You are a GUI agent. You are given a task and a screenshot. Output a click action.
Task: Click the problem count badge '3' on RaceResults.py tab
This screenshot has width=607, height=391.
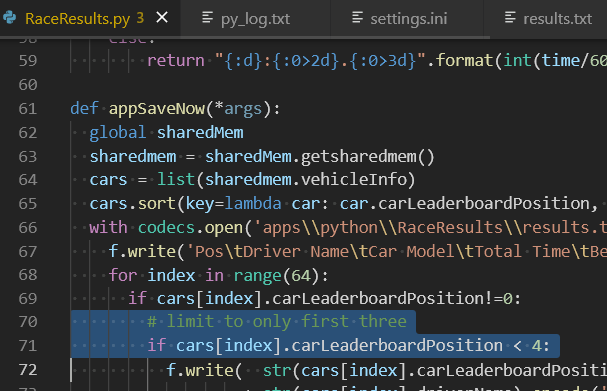pos(140,18)
